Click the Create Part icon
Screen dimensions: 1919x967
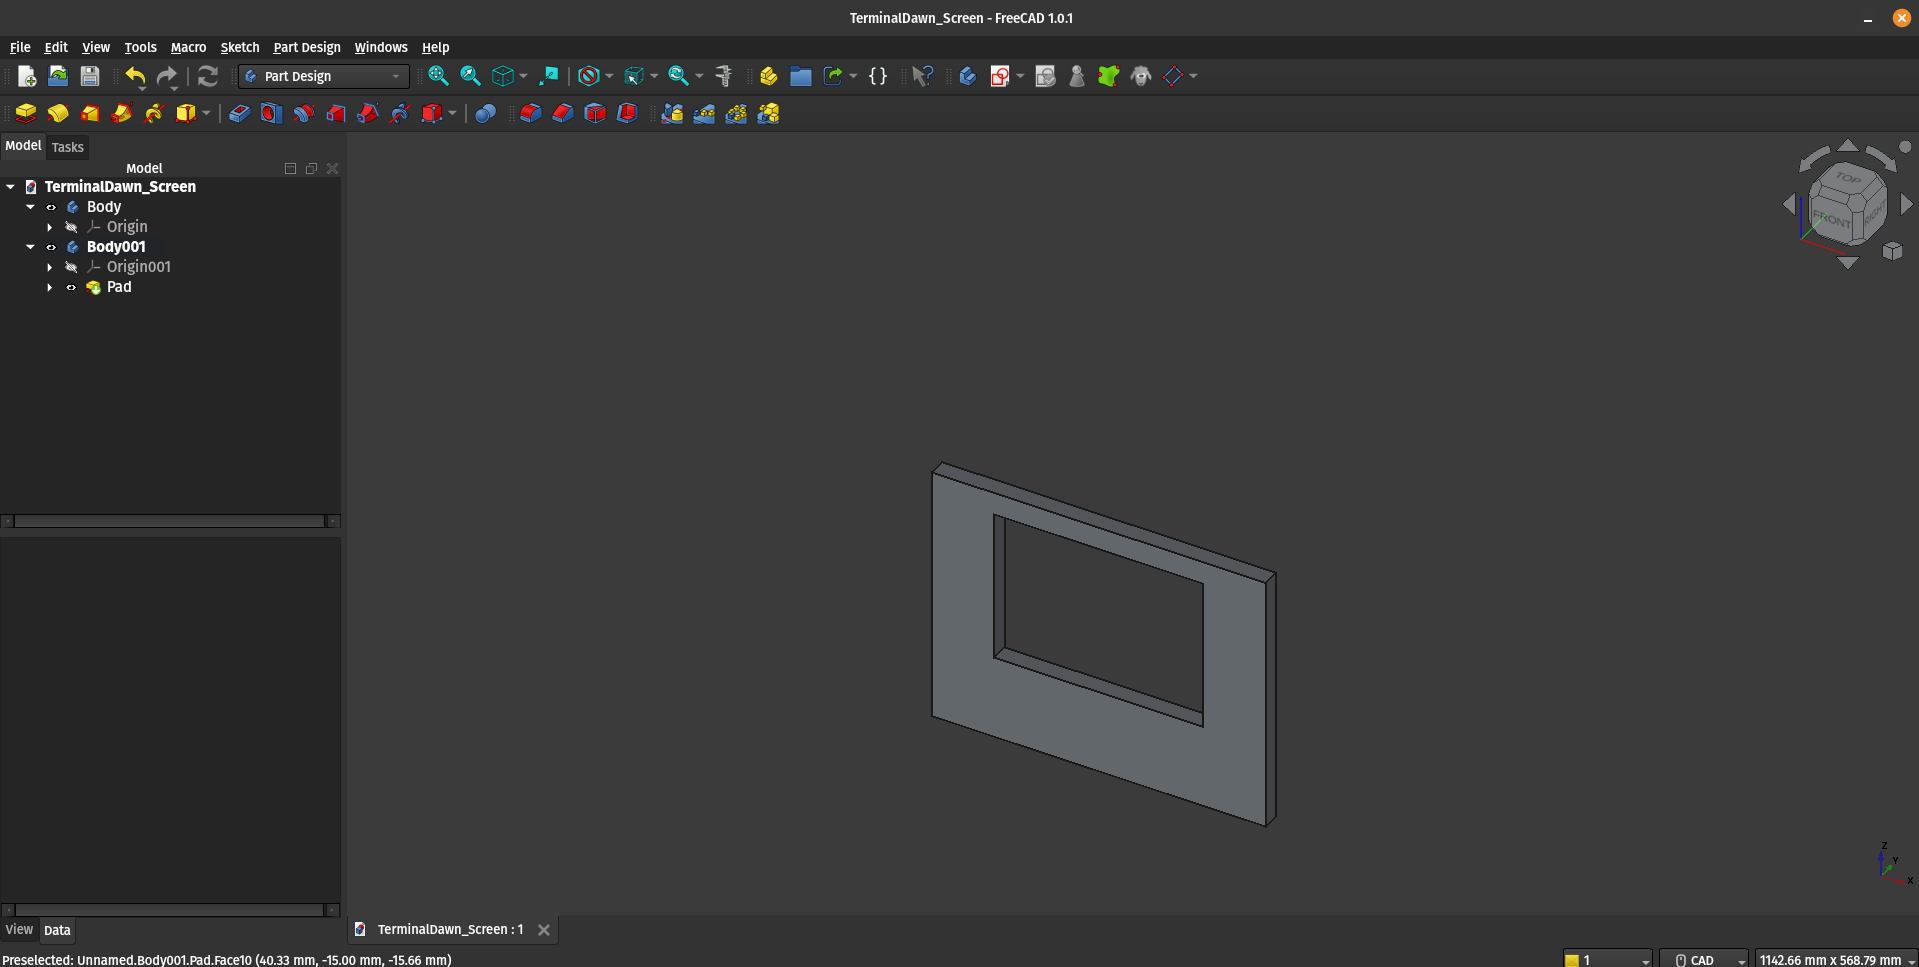768,76
